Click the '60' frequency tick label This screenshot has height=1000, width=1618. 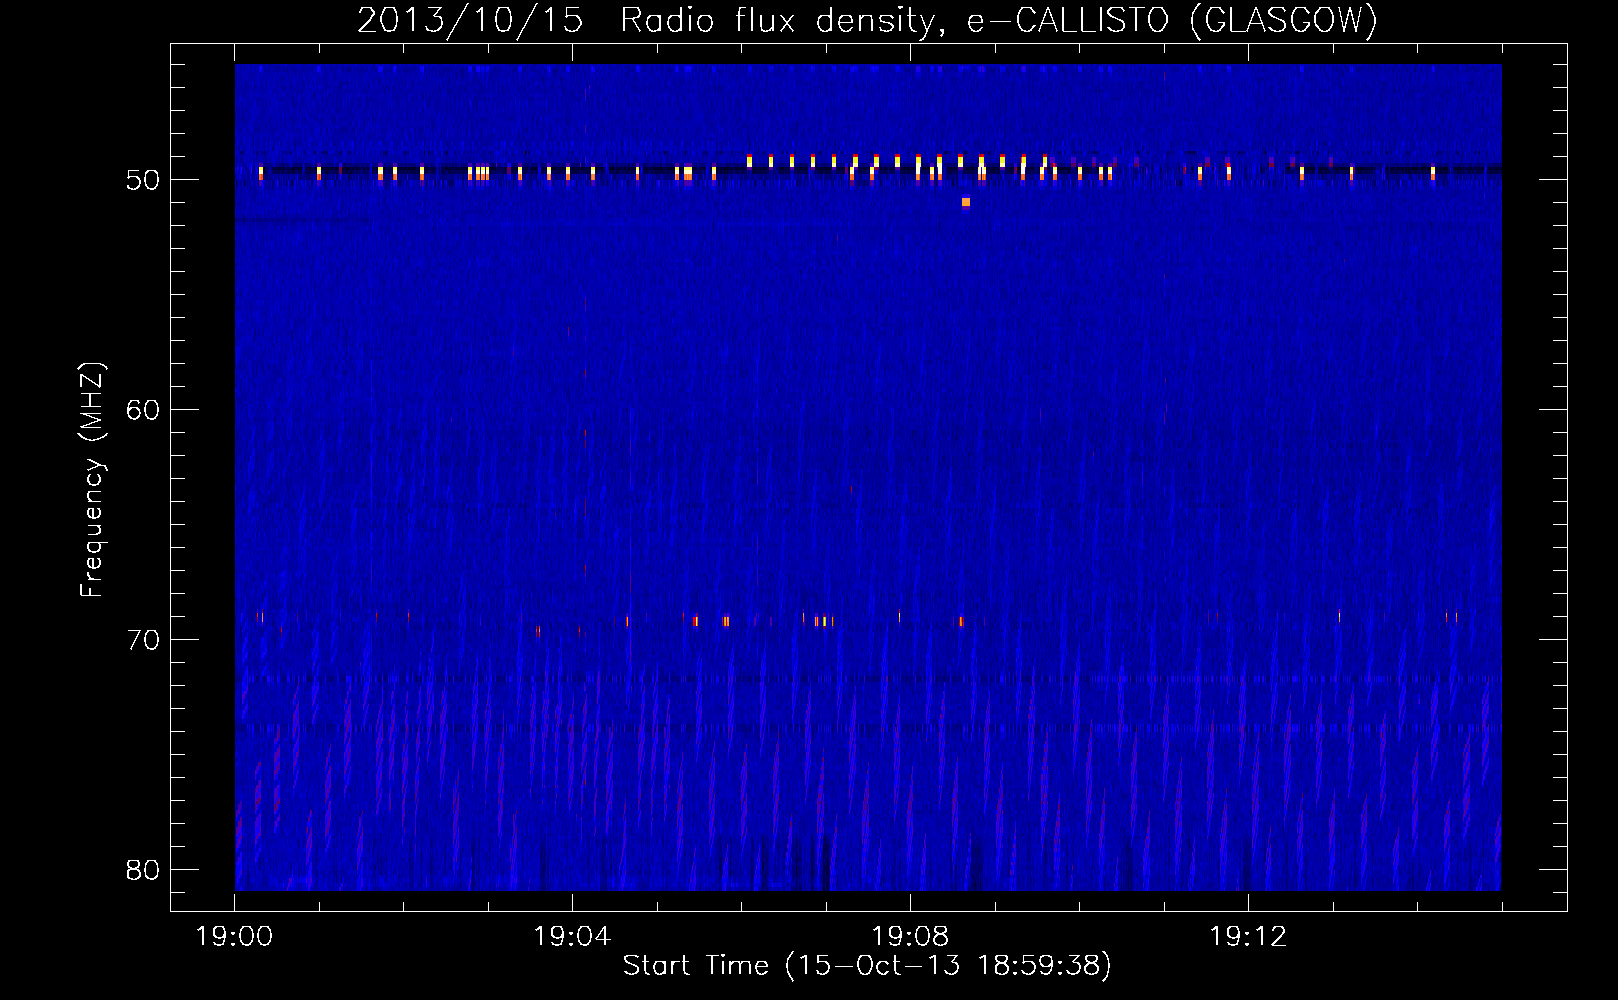click(143, 410)
